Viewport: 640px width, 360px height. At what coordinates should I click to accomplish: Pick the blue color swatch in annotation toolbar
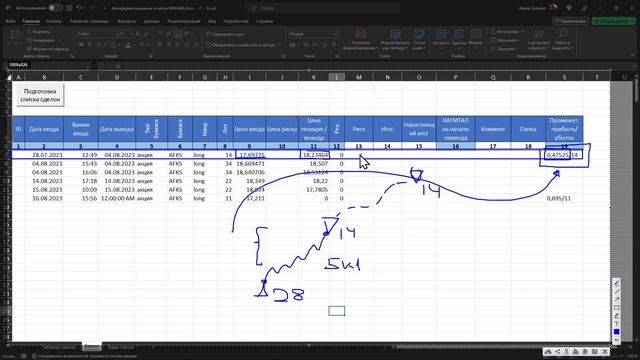click(x=617, y=332)
